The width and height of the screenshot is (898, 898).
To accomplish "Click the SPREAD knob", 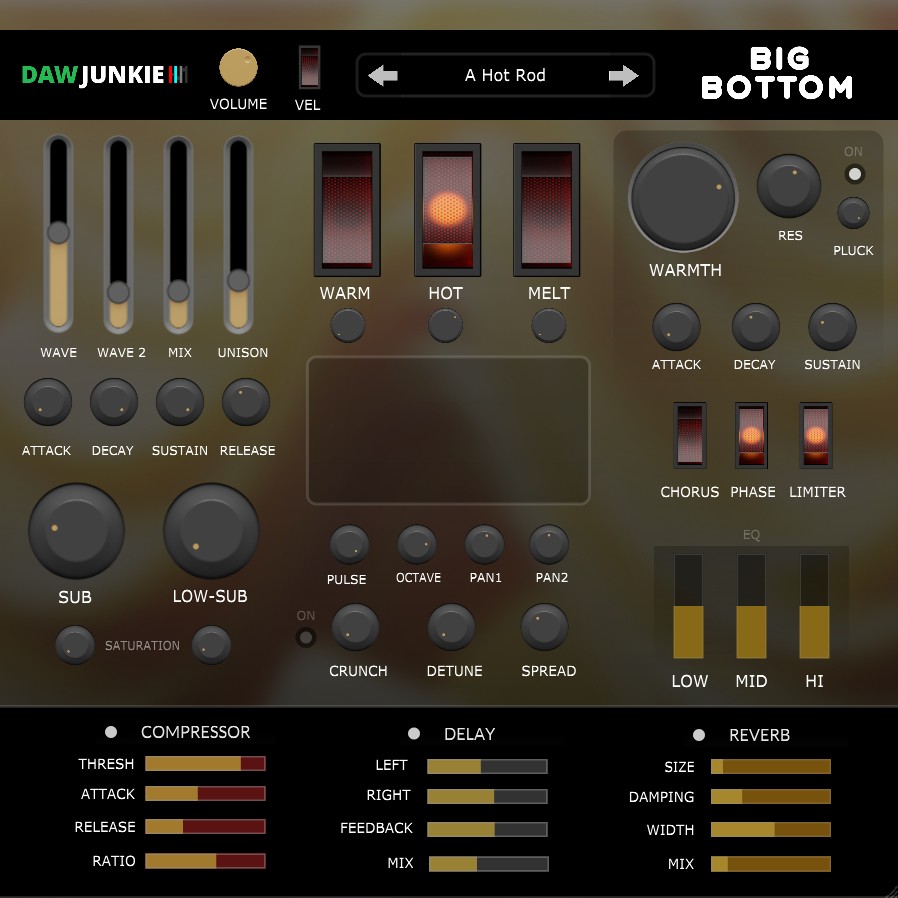I will [x=545, y=628].
